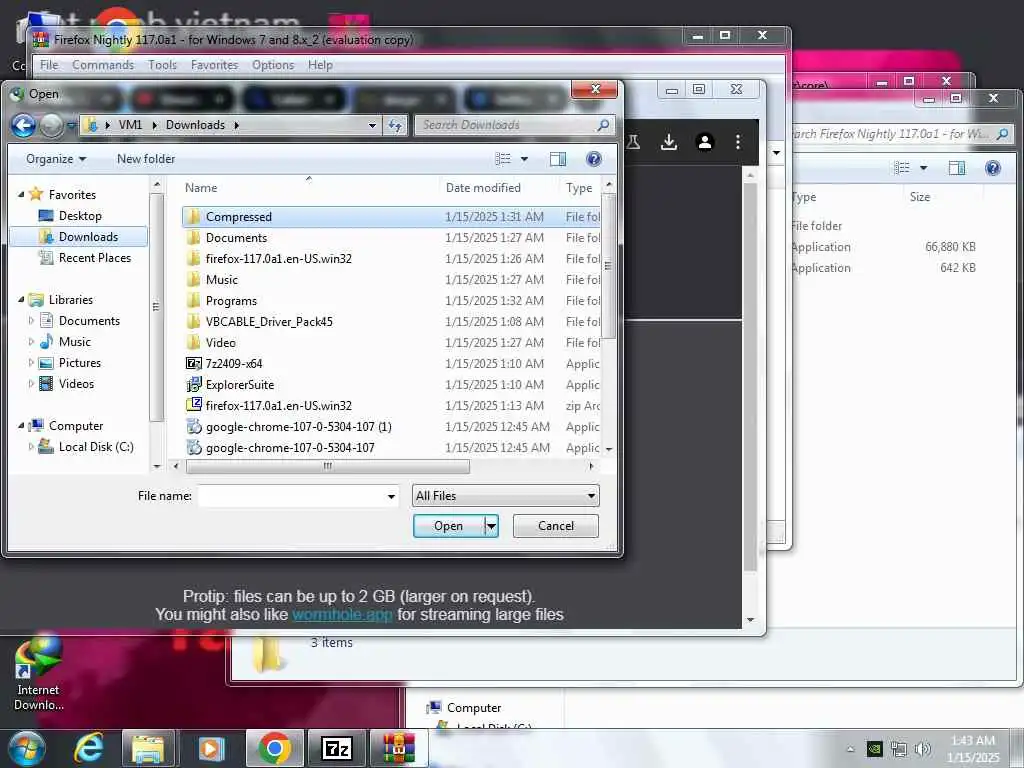Viewport: 1024px width, 768px height.
Task: Select Music under Libraries
Action: coord(65,342)
